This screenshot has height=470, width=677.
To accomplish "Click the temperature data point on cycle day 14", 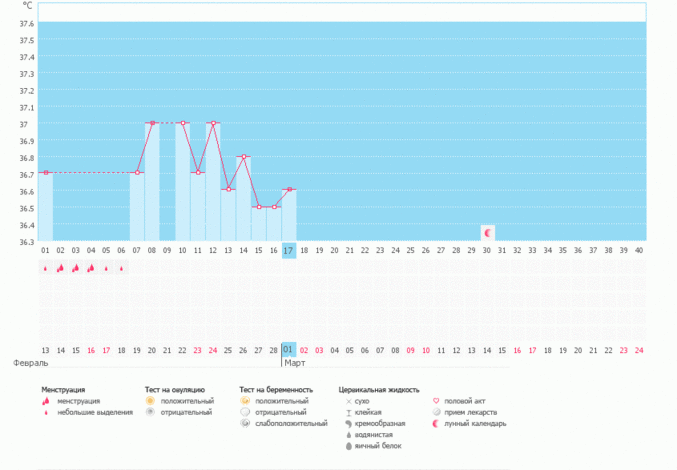I will click(x=243, y=157).
